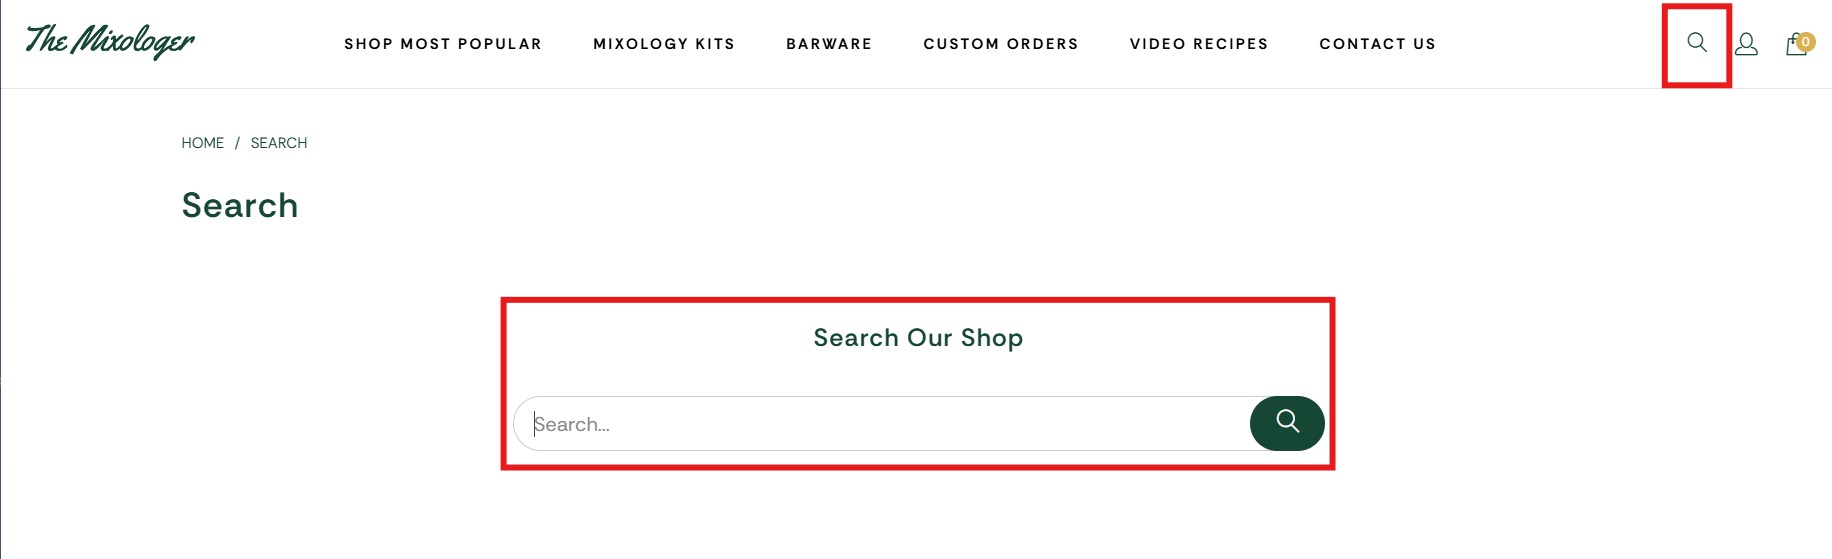Screen dimensions: 1832x559
Task: Click inside the Search... text box
Action: [882, 424]
